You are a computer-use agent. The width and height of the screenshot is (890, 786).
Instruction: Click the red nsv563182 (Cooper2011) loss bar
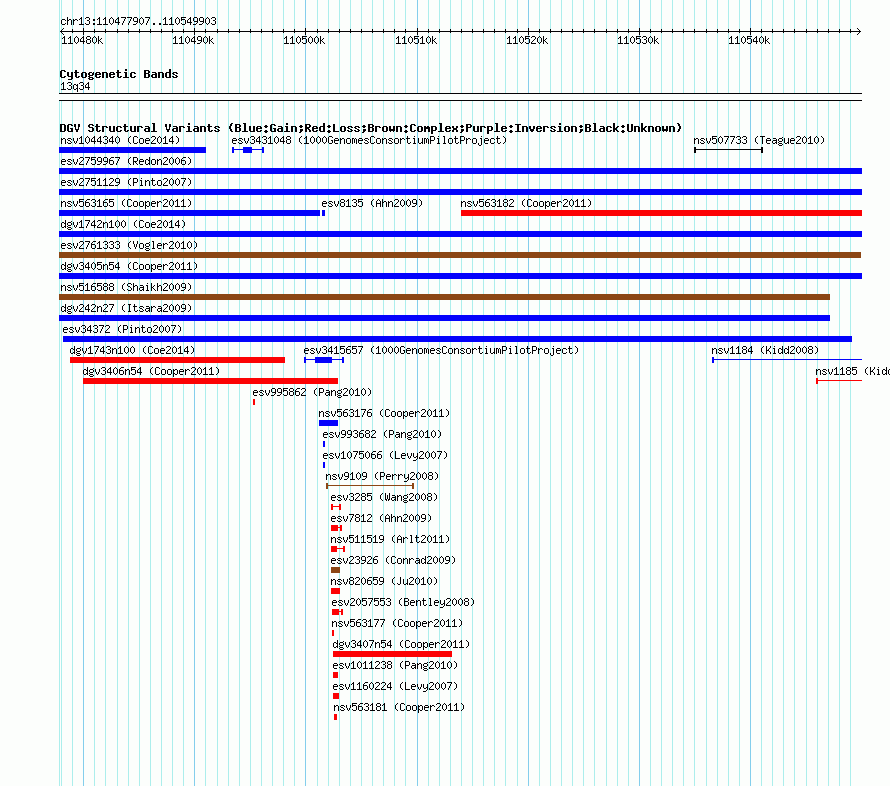(x=661, y=213)
